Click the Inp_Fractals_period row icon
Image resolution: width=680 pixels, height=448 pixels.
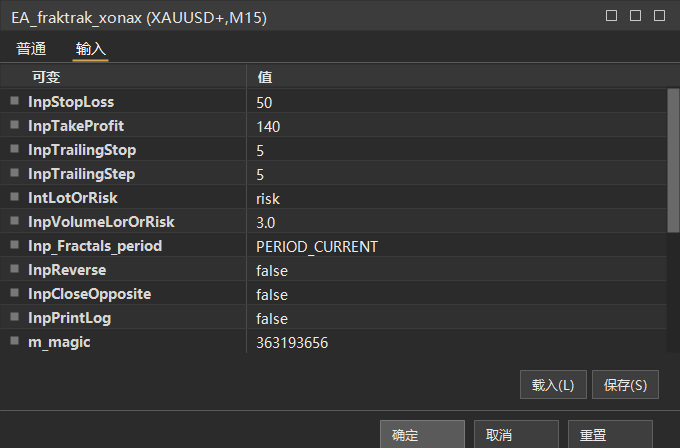tap(14, 245)
